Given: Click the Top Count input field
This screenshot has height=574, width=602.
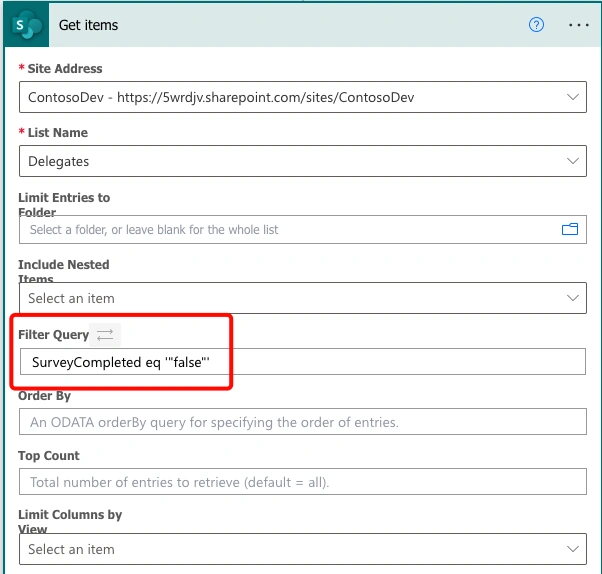Looking at the screenshot, I should coord(303,481).
